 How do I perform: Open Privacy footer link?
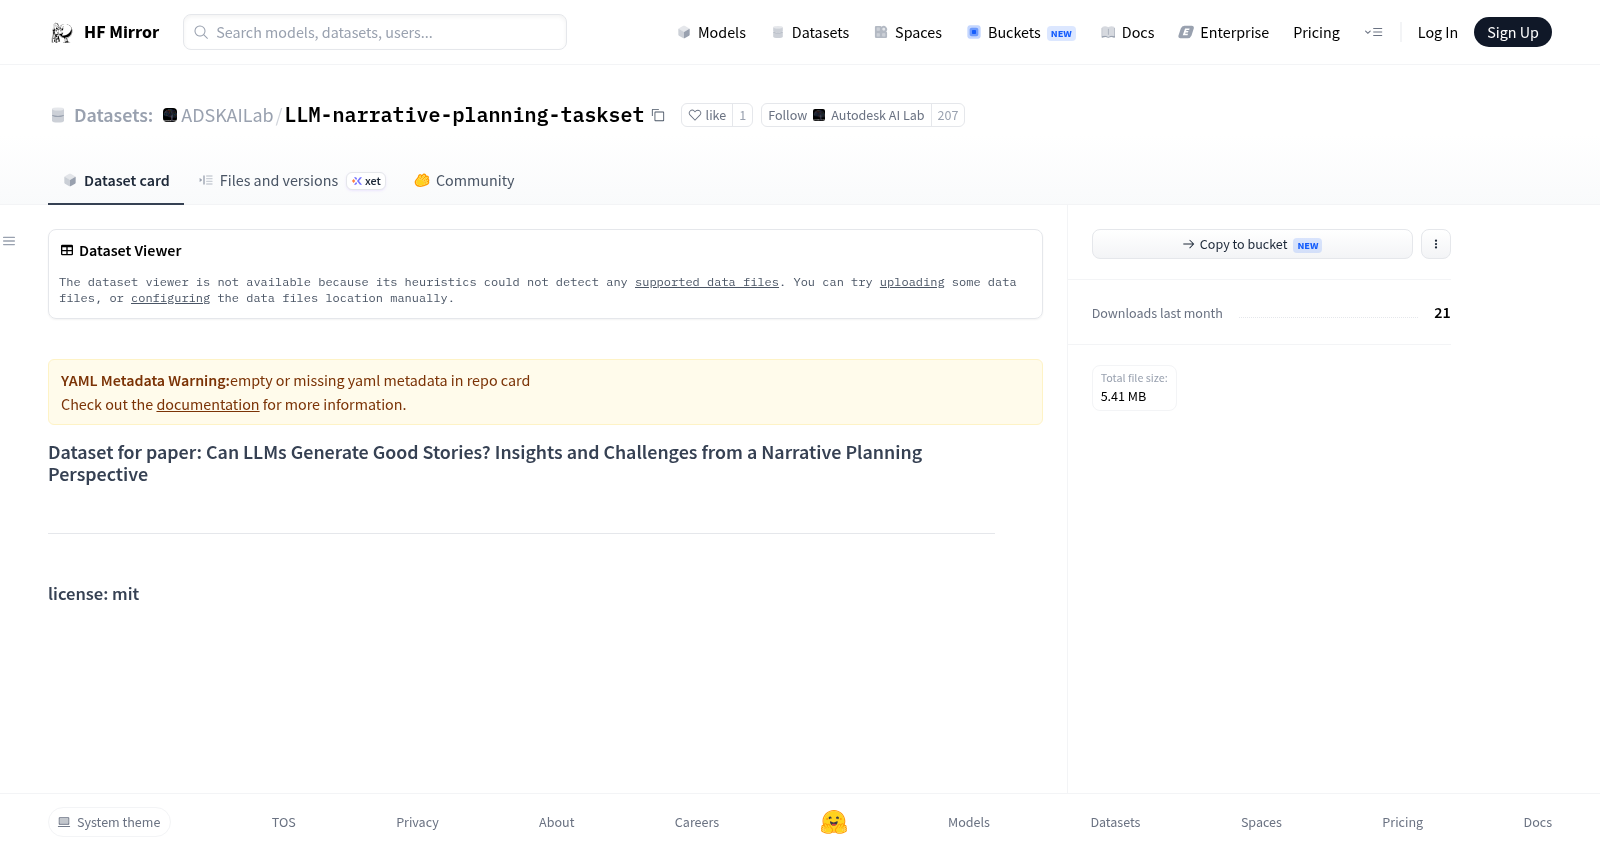coord(417,822)
